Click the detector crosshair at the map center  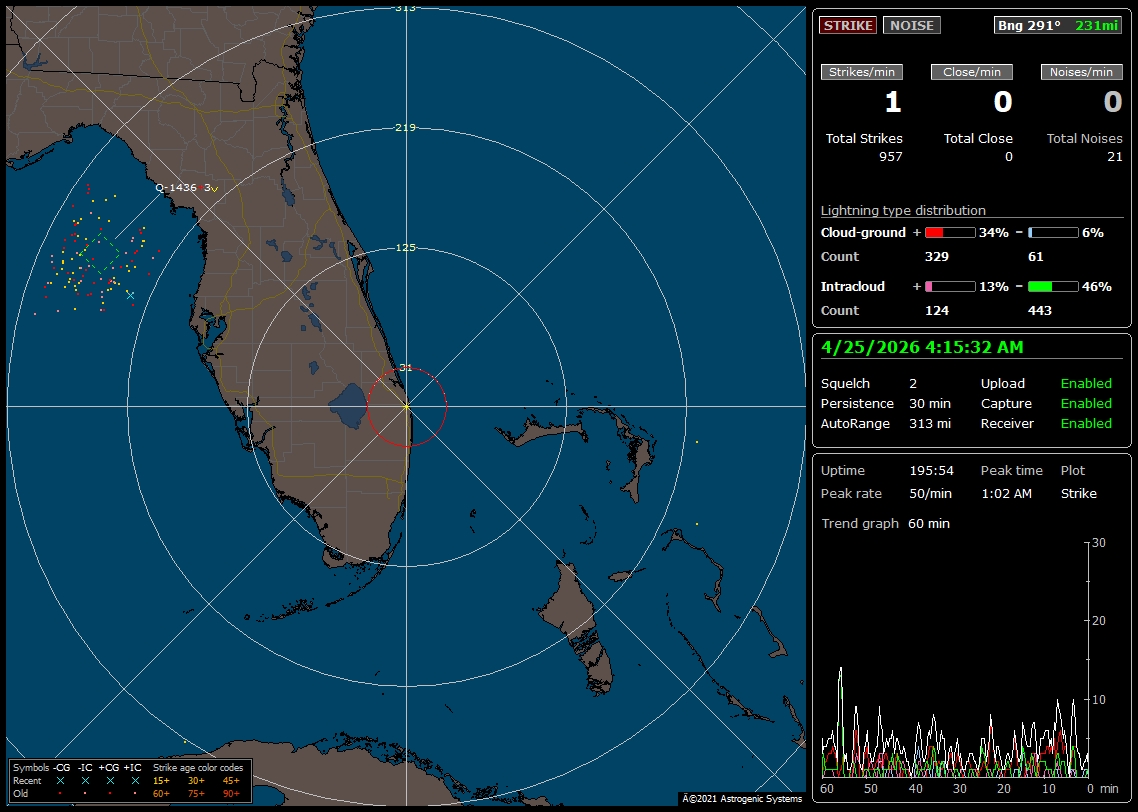(x=406, y=406)
